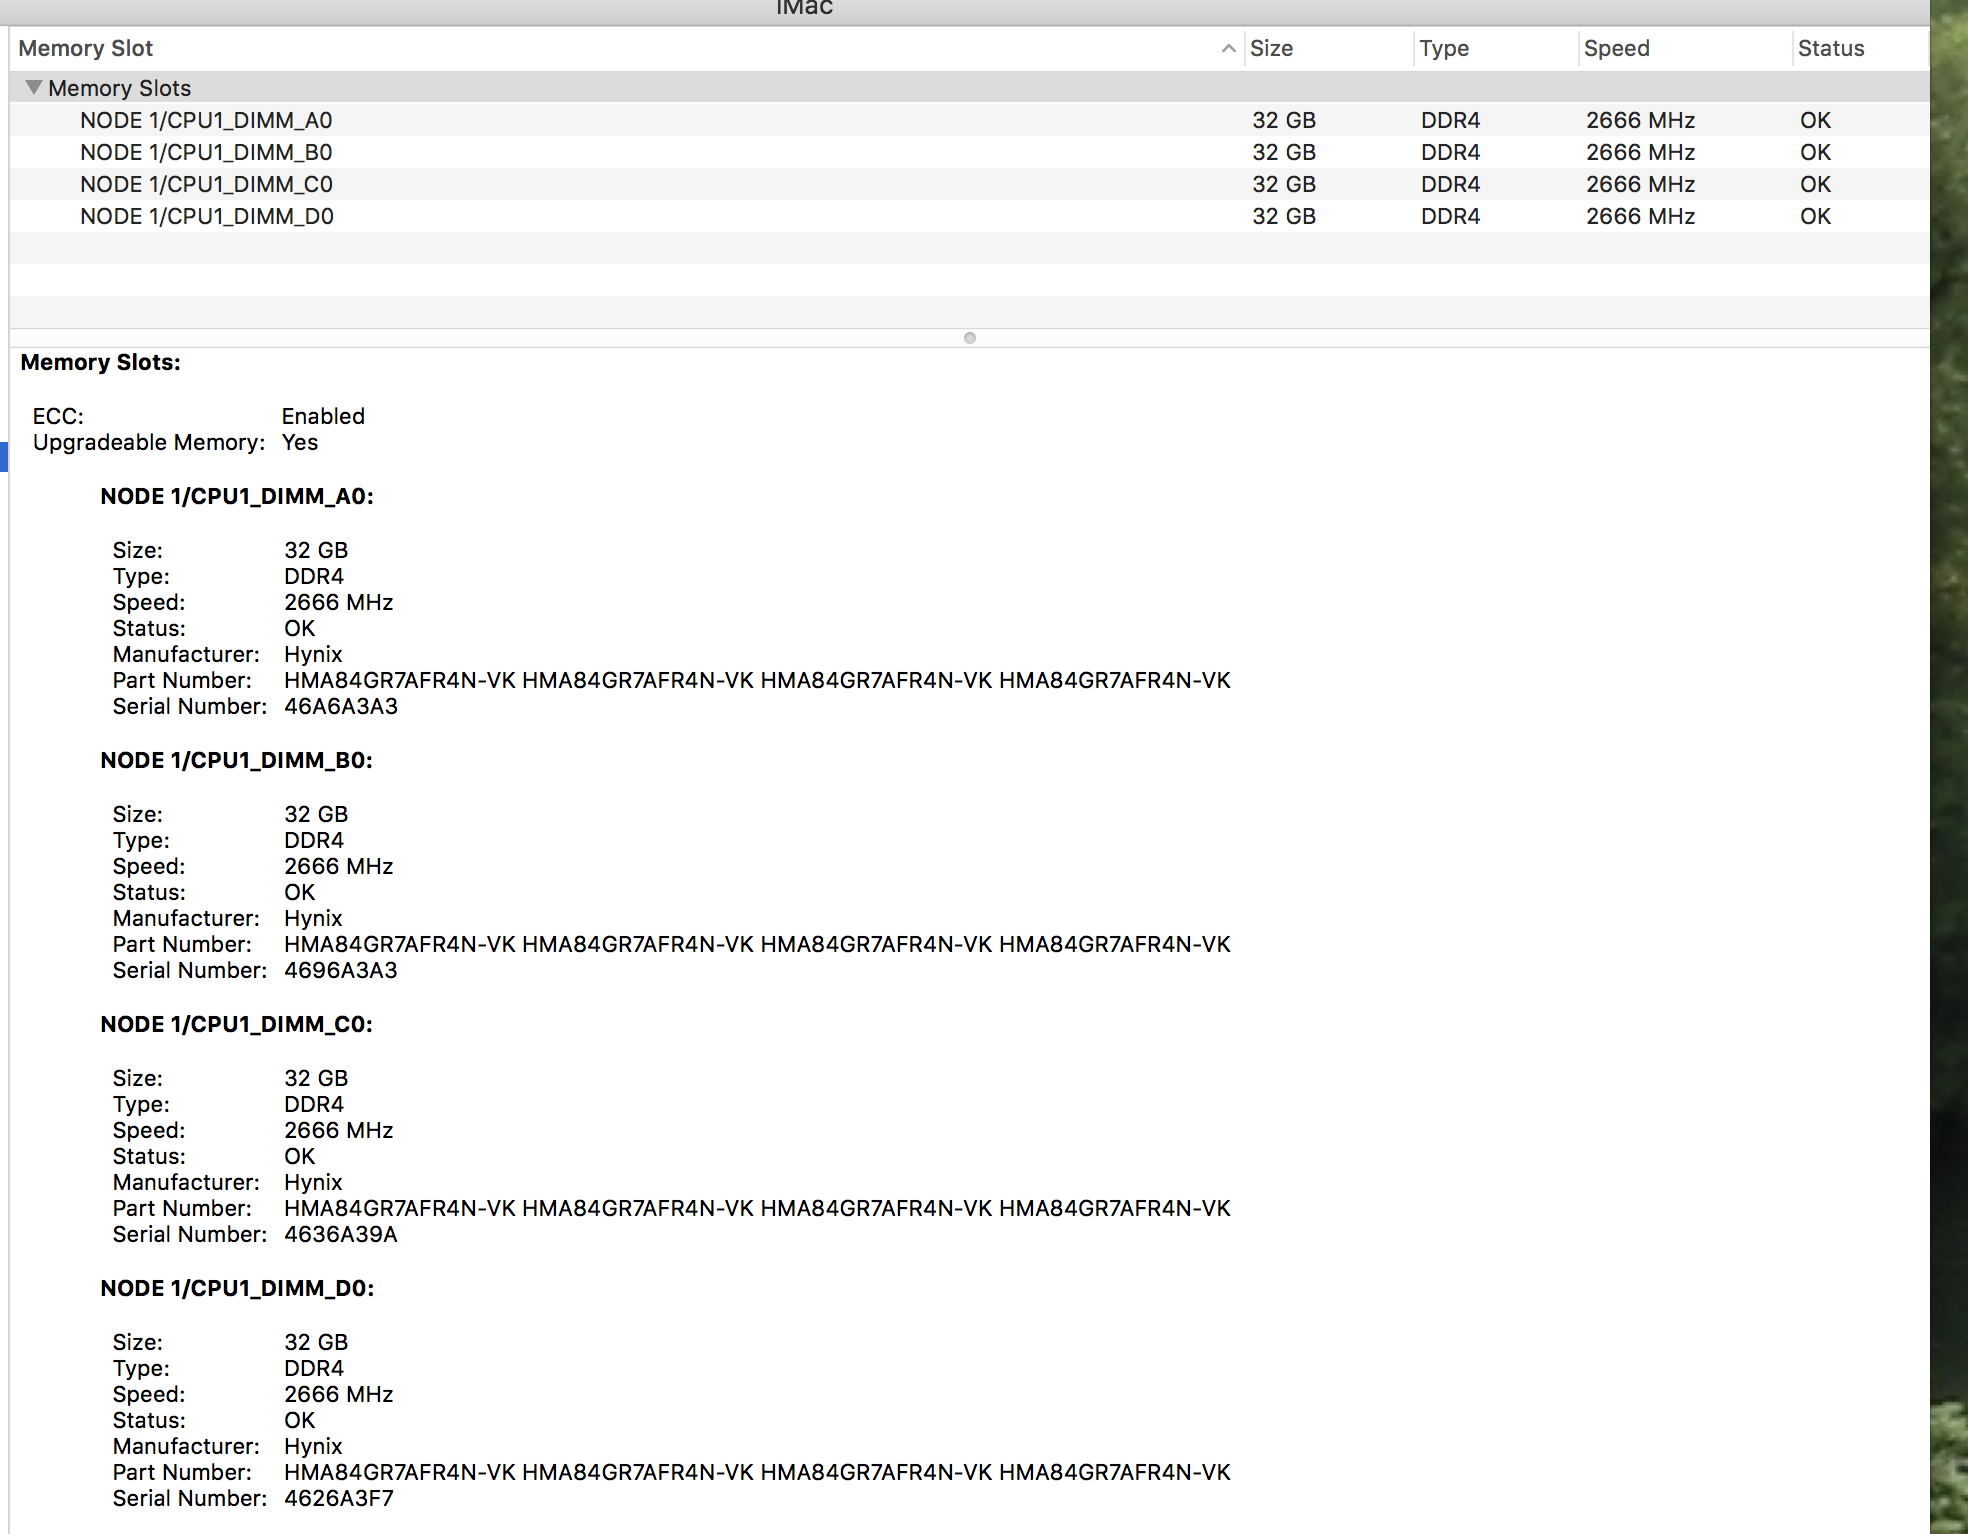Image resolution: width=1968 pixels, height=1534 pixels.
Task: Click the part number line under DIMM_B0
Action: click(757, 944)
